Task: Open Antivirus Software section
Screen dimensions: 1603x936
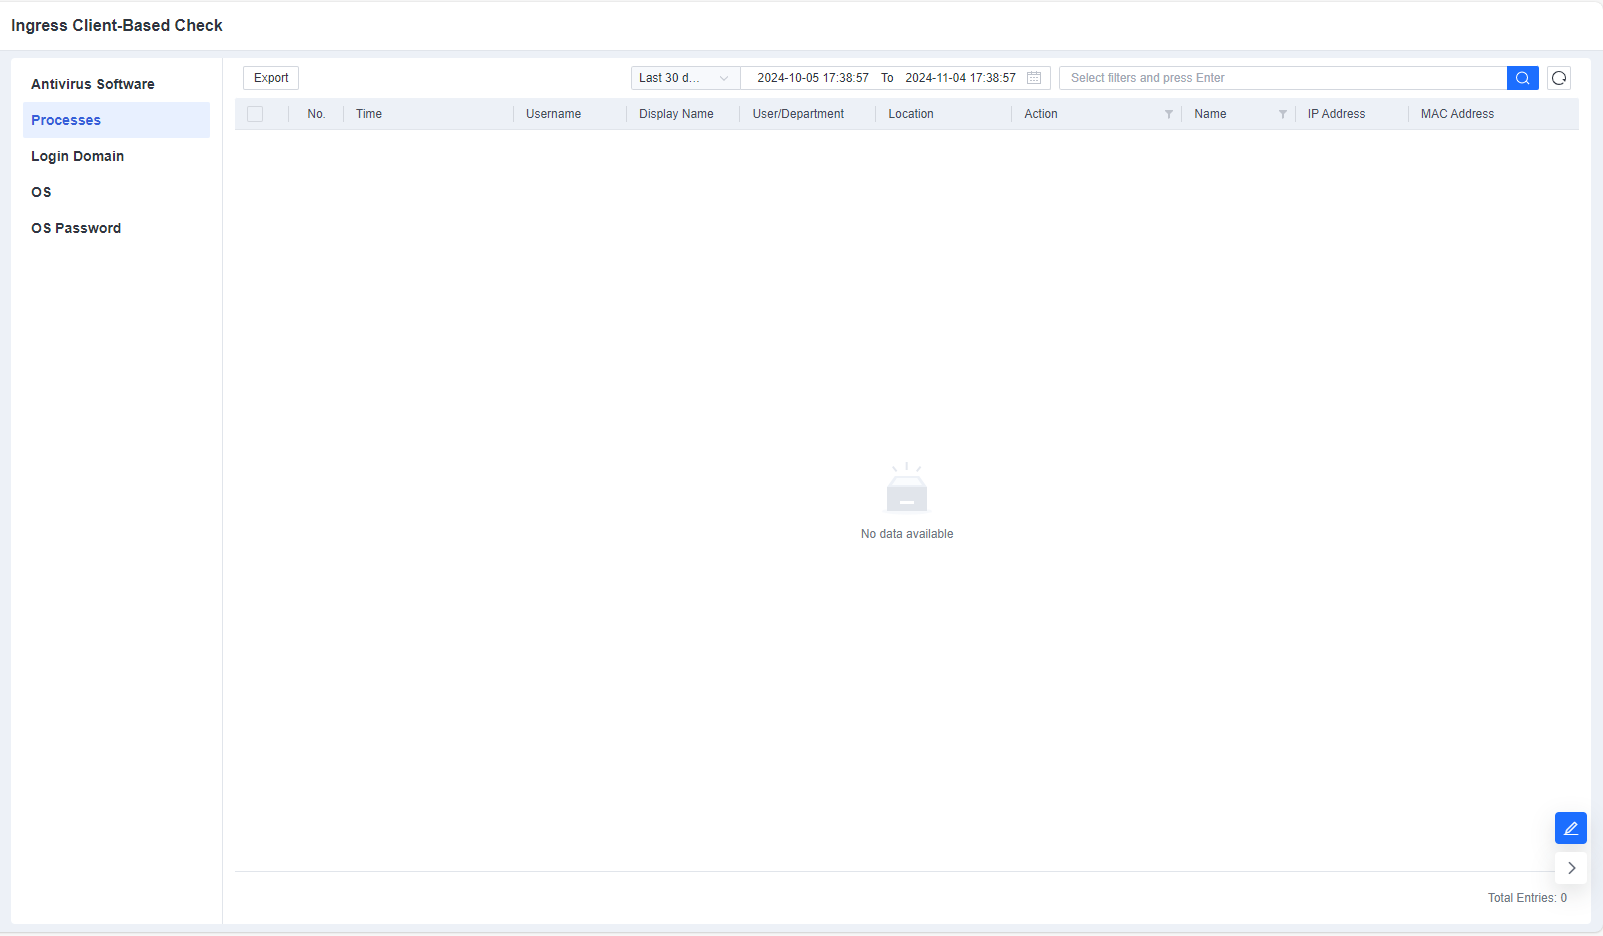Action: (93, 84)
